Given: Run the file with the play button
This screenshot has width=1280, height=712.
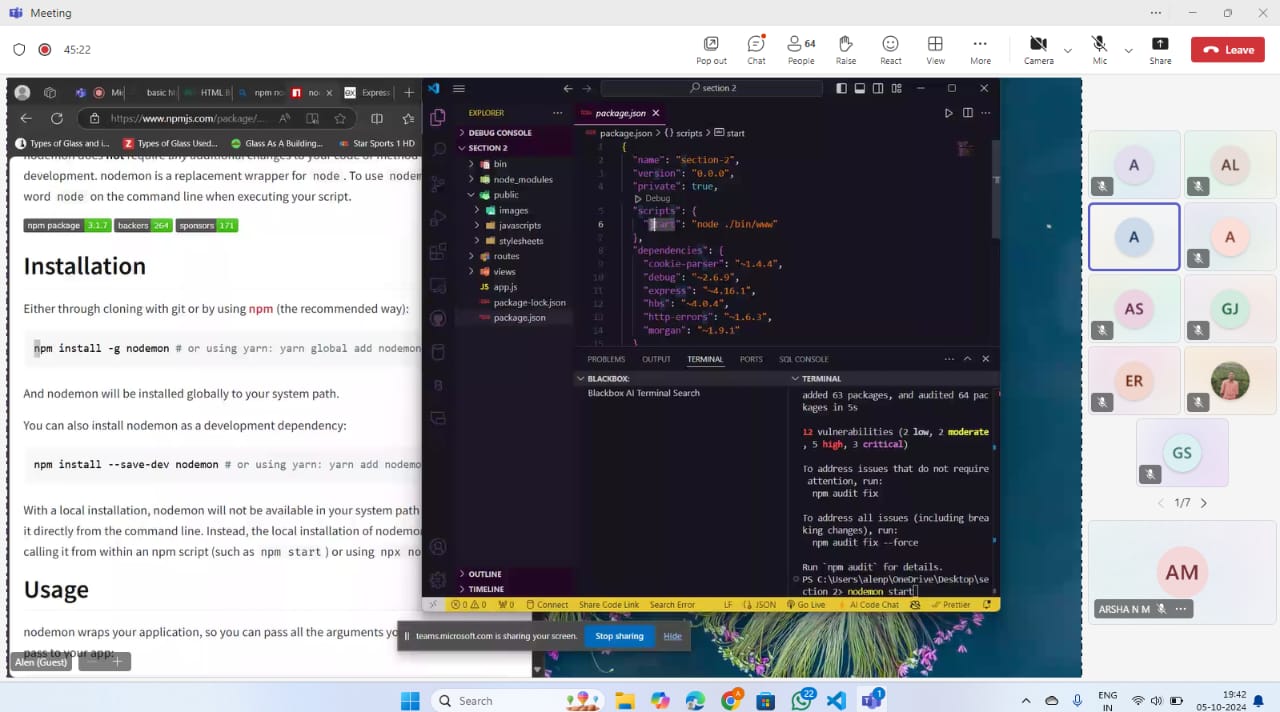Looking at the screenshot, I should tap(948, 113).
